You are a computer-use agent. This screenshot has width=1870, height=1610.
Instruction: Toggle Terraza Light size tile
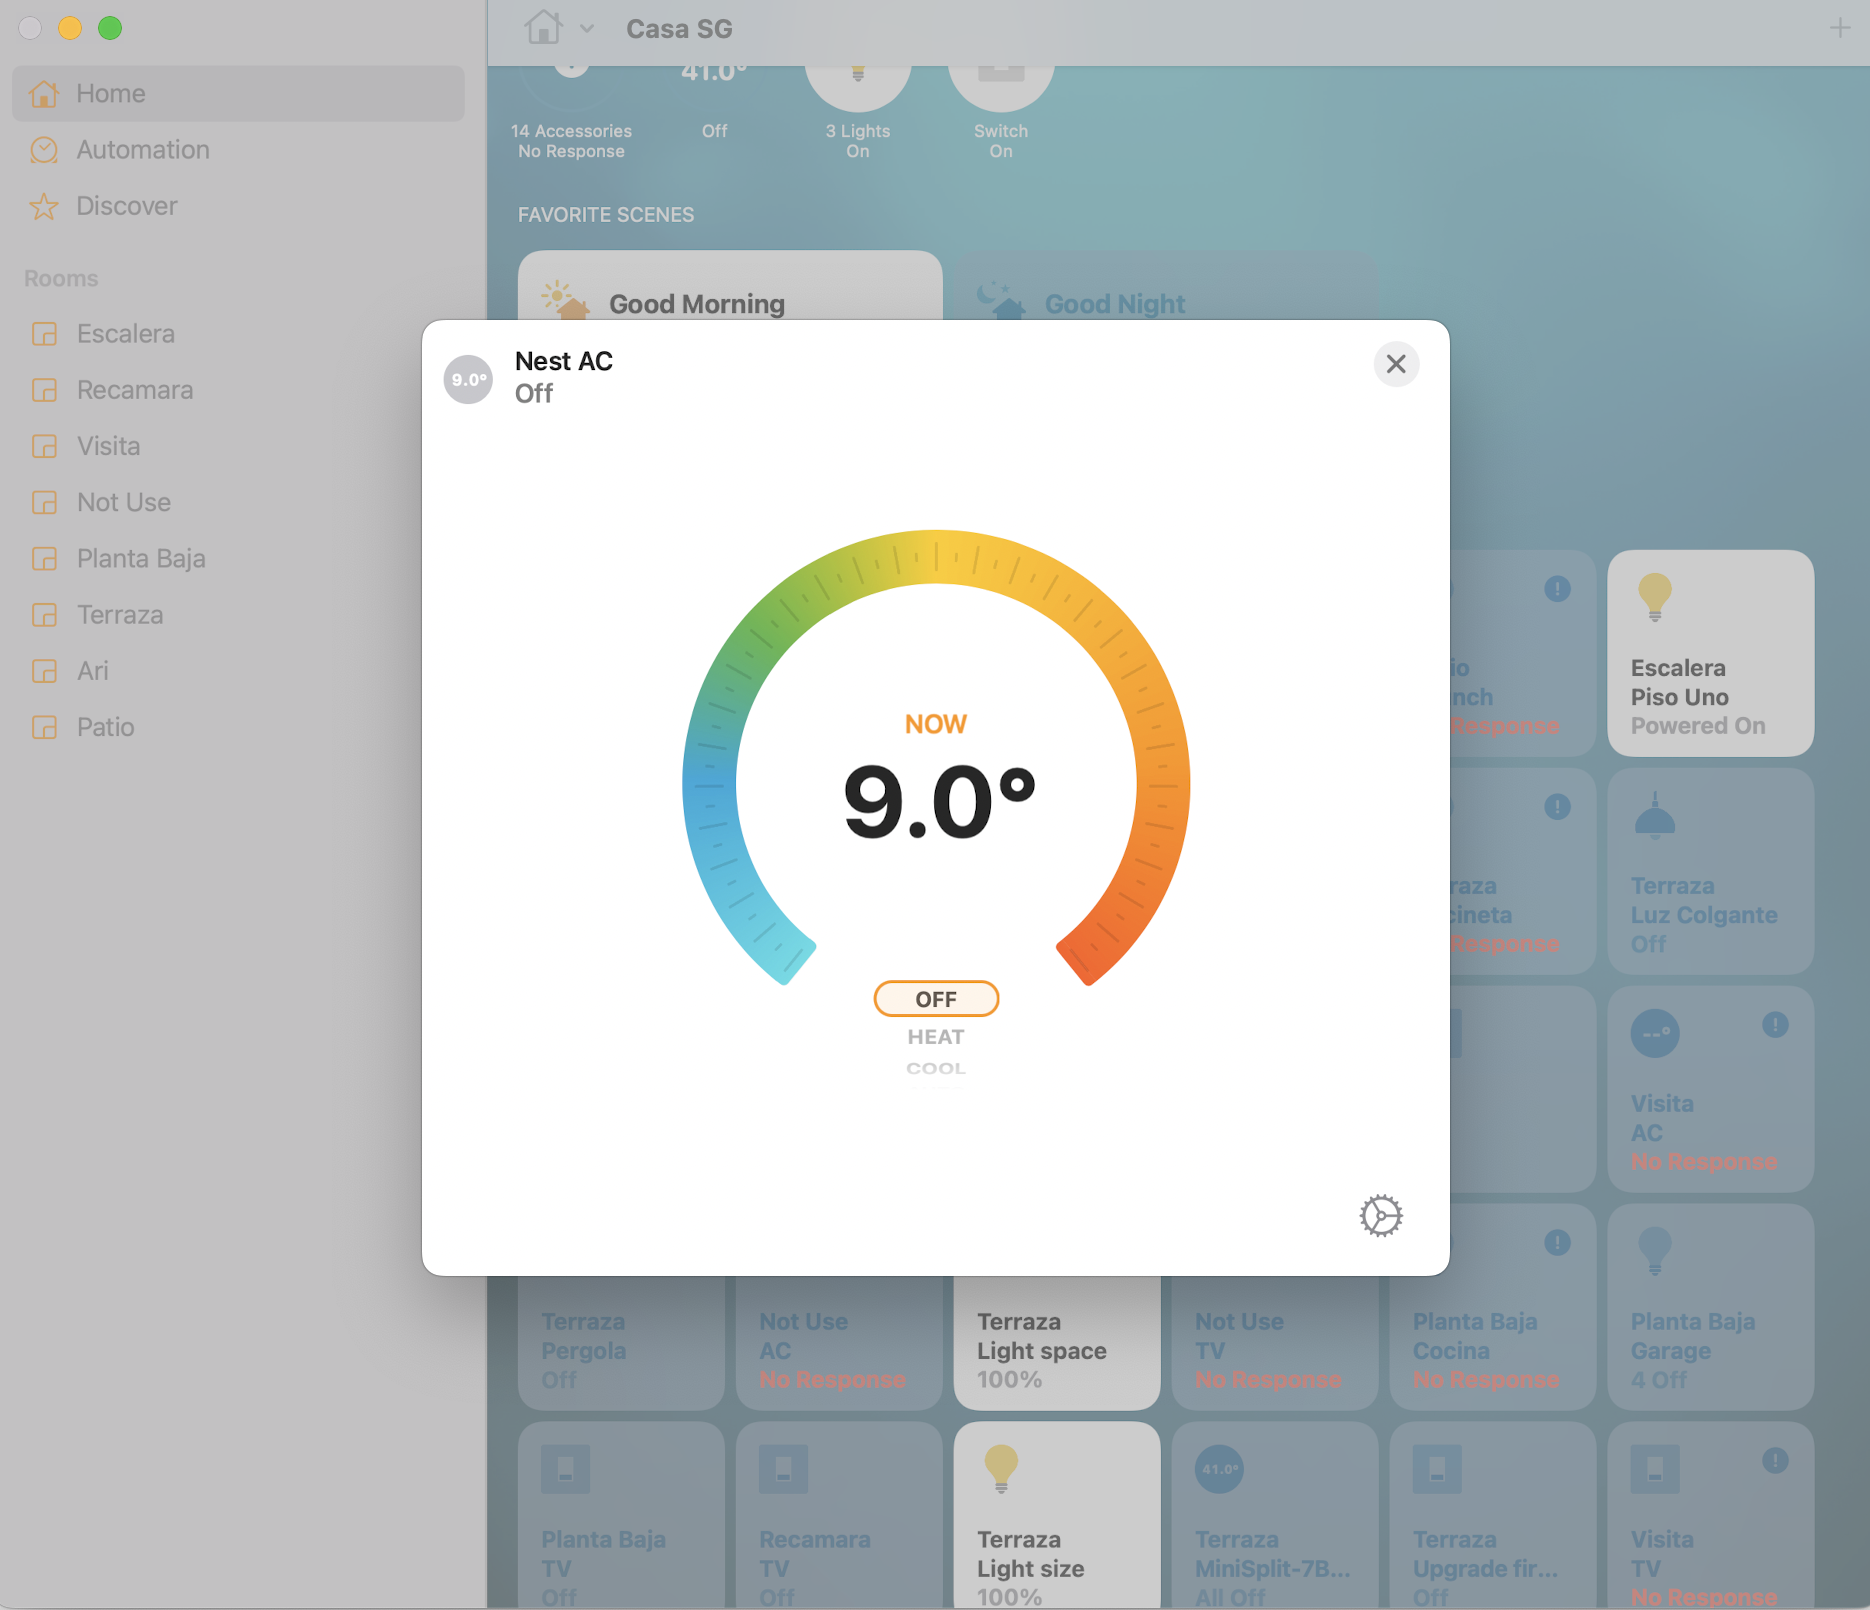[1056, 1515]
